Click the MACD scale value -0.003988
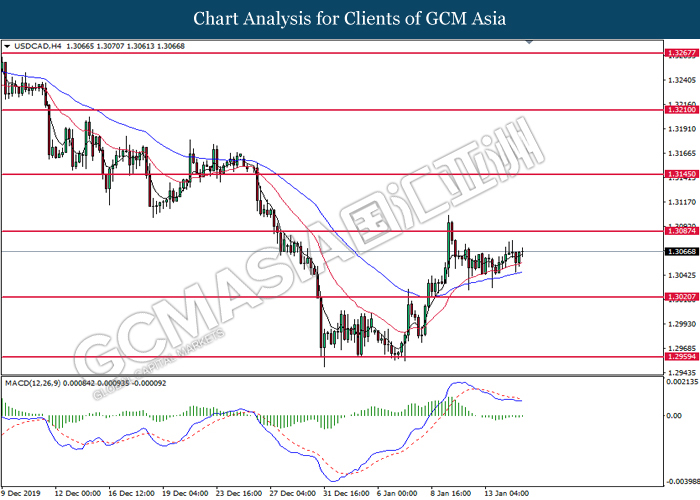Image resolution: width=700 pixels, height=500 pixels. [x=683, y=482]
